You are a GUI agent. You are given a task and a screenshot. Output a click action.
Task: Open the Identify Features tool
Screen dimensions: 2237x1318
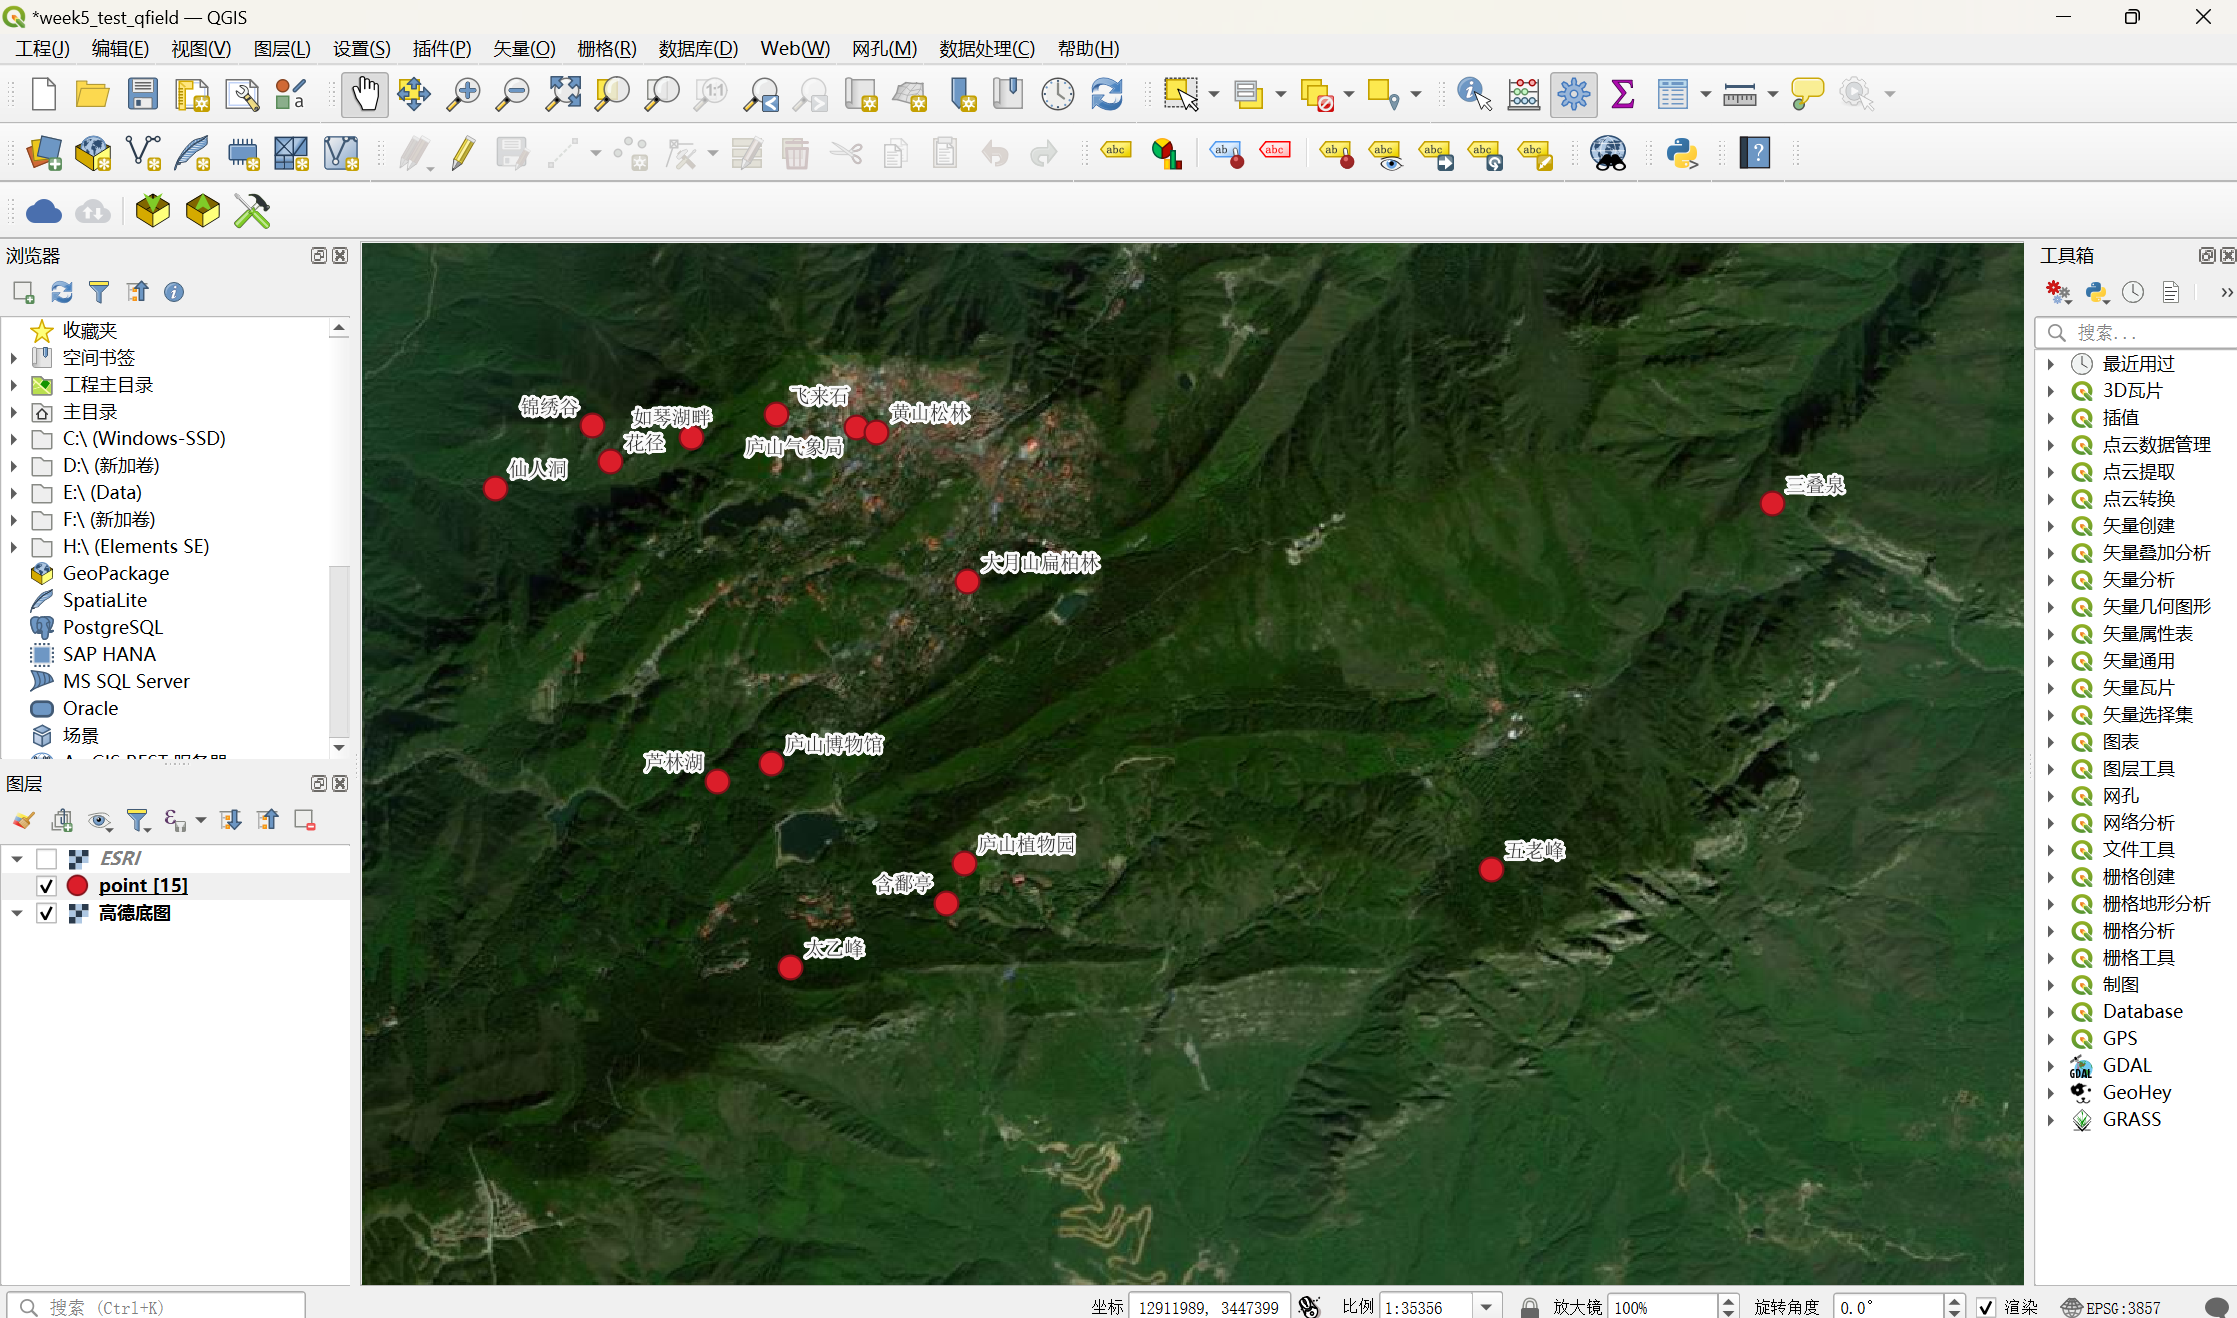pos(1474,95)
